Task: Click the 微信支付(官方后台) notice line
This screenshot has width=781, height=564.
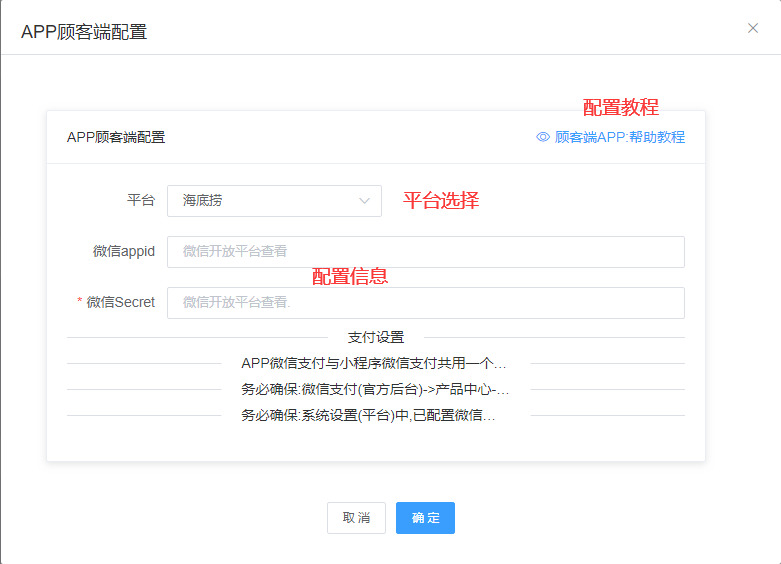Action: (375, 390)
